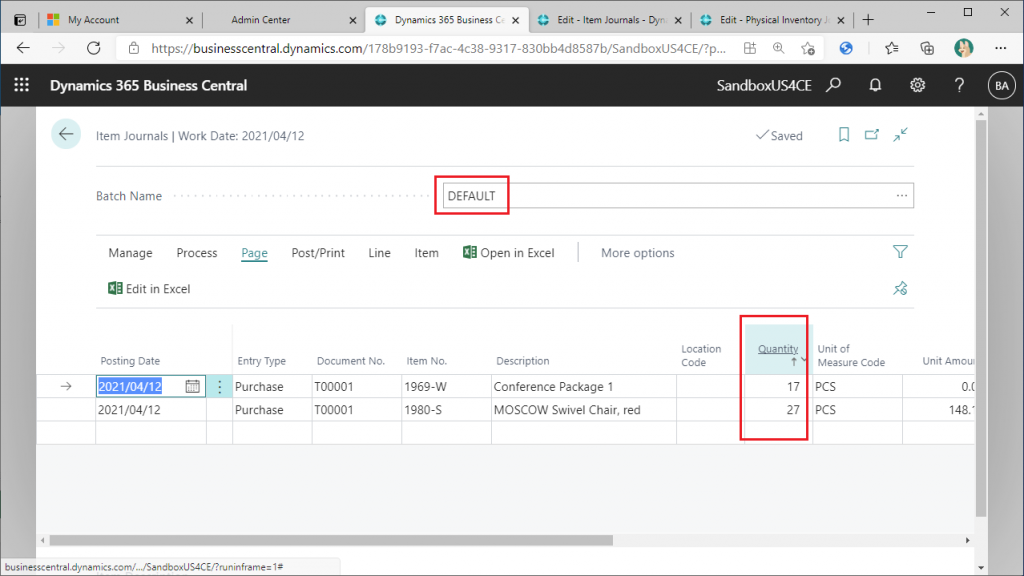
Task: Close the Admin Center tab
Action: point(353,20)
